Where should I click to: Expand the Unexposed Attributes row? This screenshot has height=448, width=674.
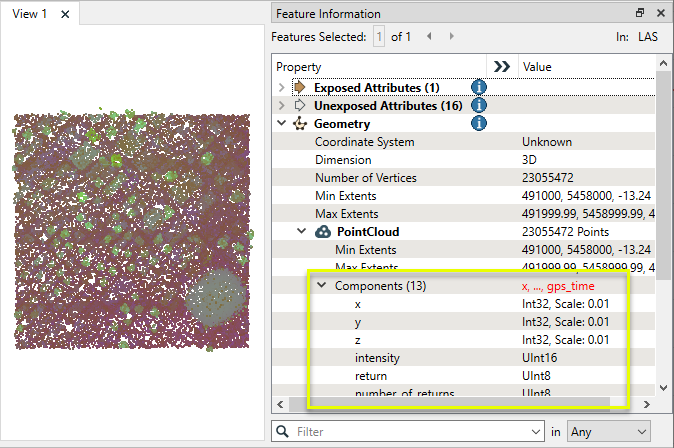281,106
